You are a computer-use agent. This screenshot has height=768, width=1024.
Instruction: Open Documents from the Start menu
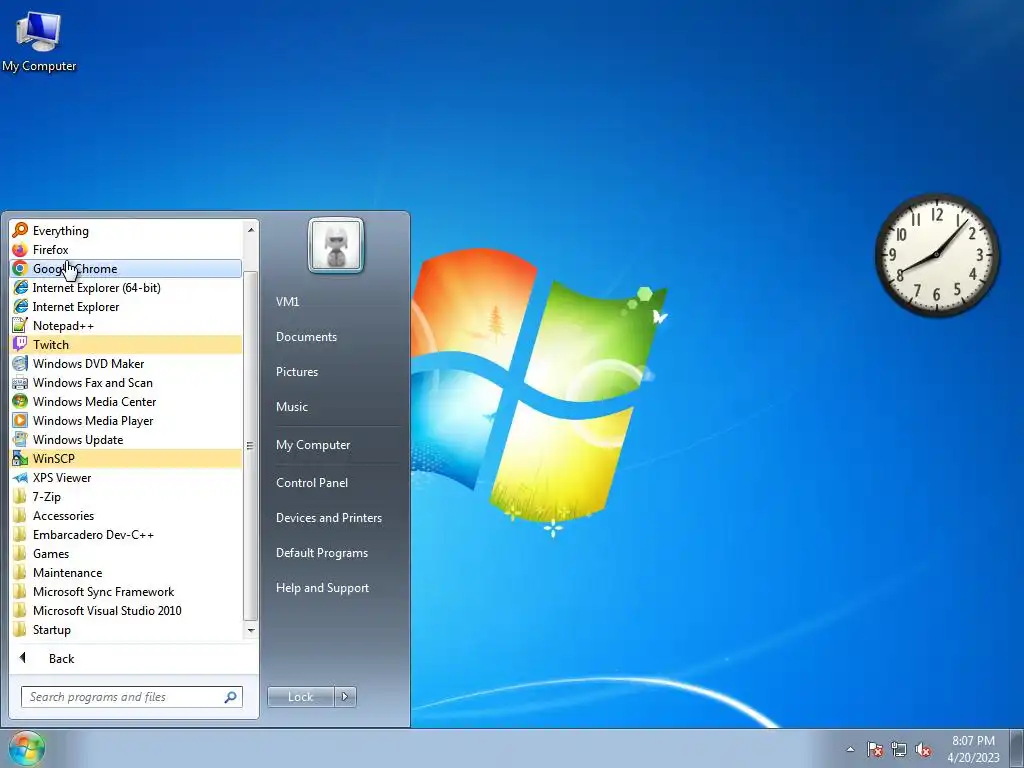pos(306,337)
